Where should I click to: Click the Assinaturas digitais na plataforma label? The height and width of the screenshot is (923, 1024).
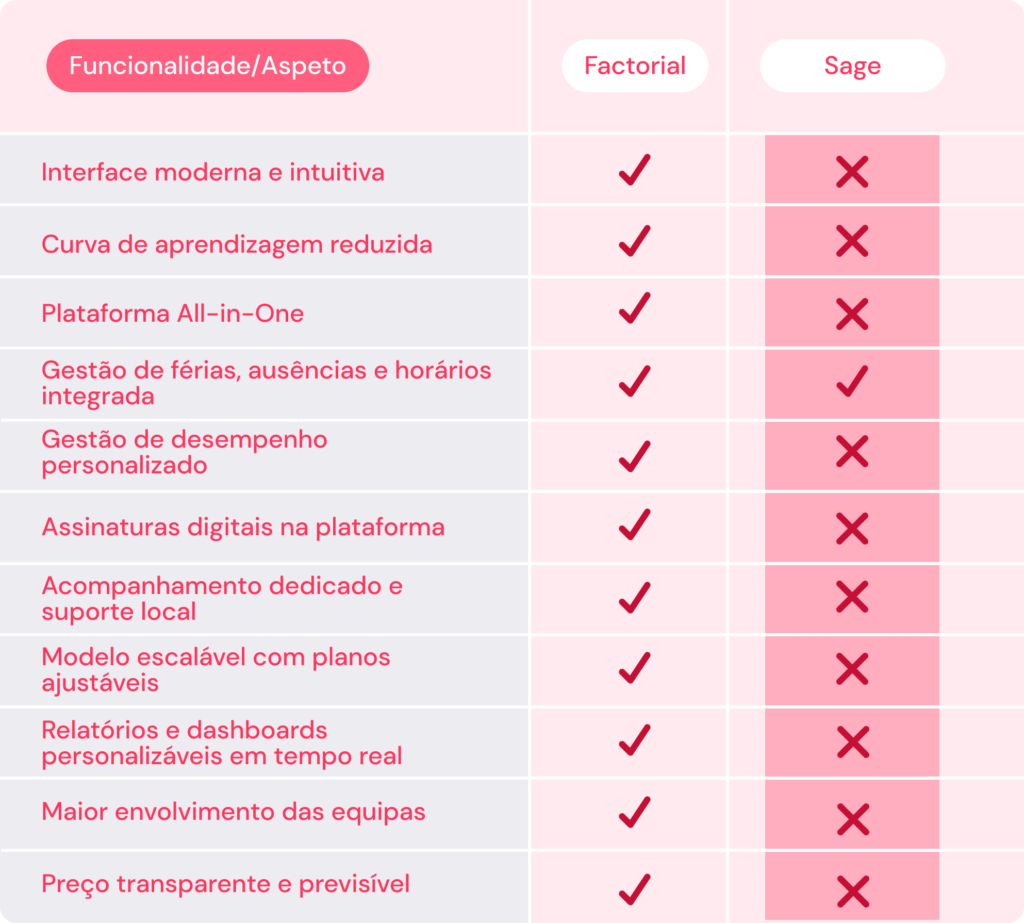click(x=243, y=527)
